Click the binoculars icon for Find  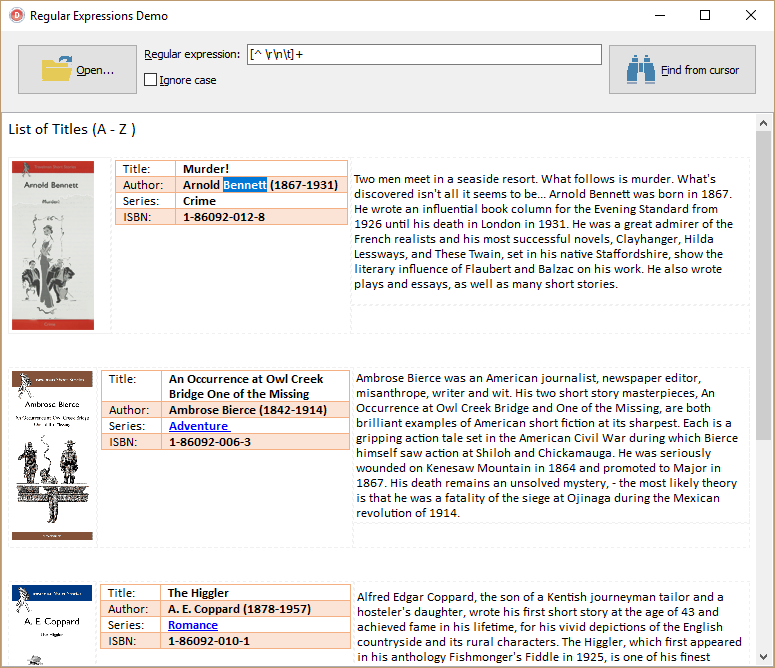[x=640, y=69]
